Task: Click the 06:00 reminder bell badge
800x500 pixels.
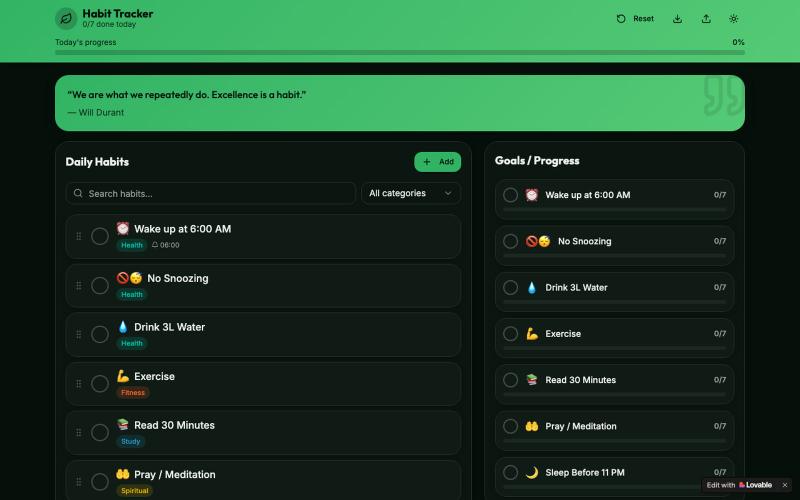Action: 166,245
